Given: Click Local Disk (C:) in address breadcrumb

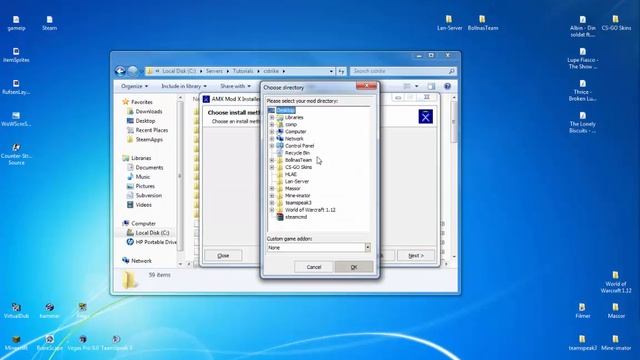Looking at the screenshot, I should (x=179, y=71).
